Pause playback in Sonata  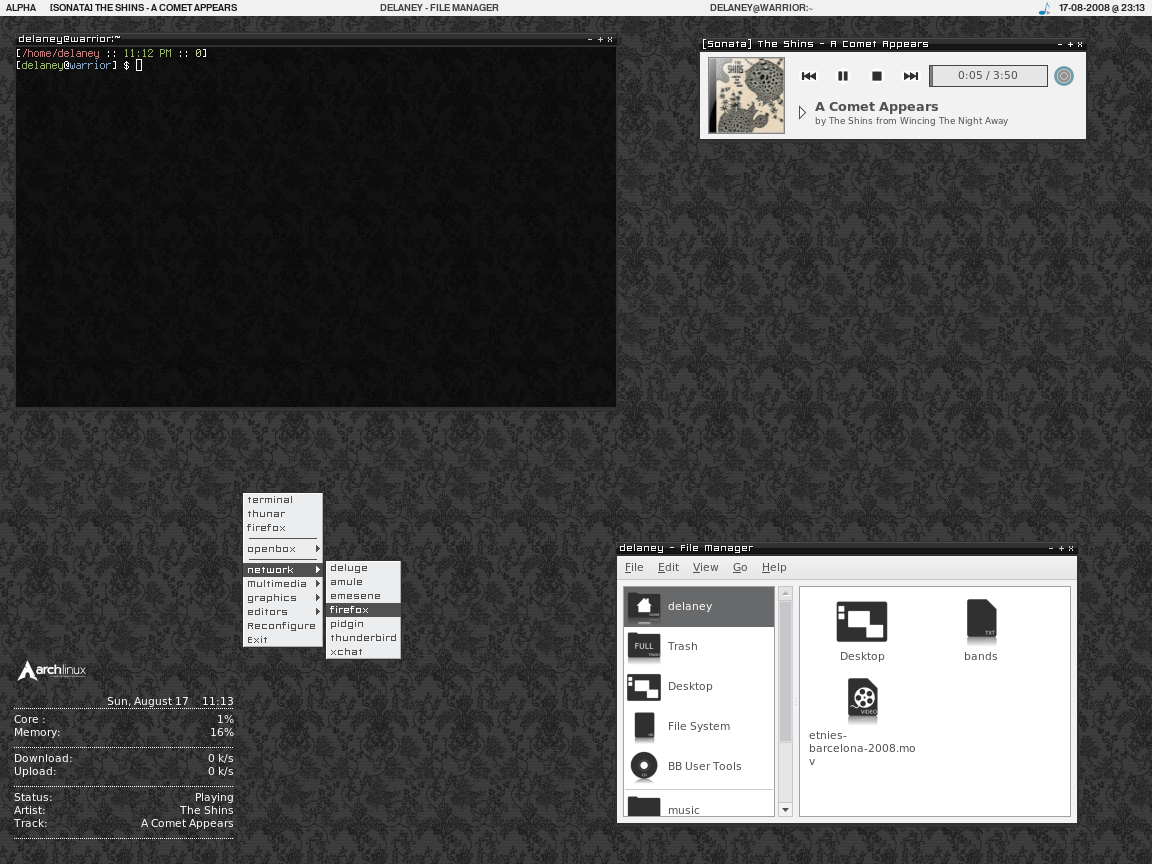click(x=843, y=76)
